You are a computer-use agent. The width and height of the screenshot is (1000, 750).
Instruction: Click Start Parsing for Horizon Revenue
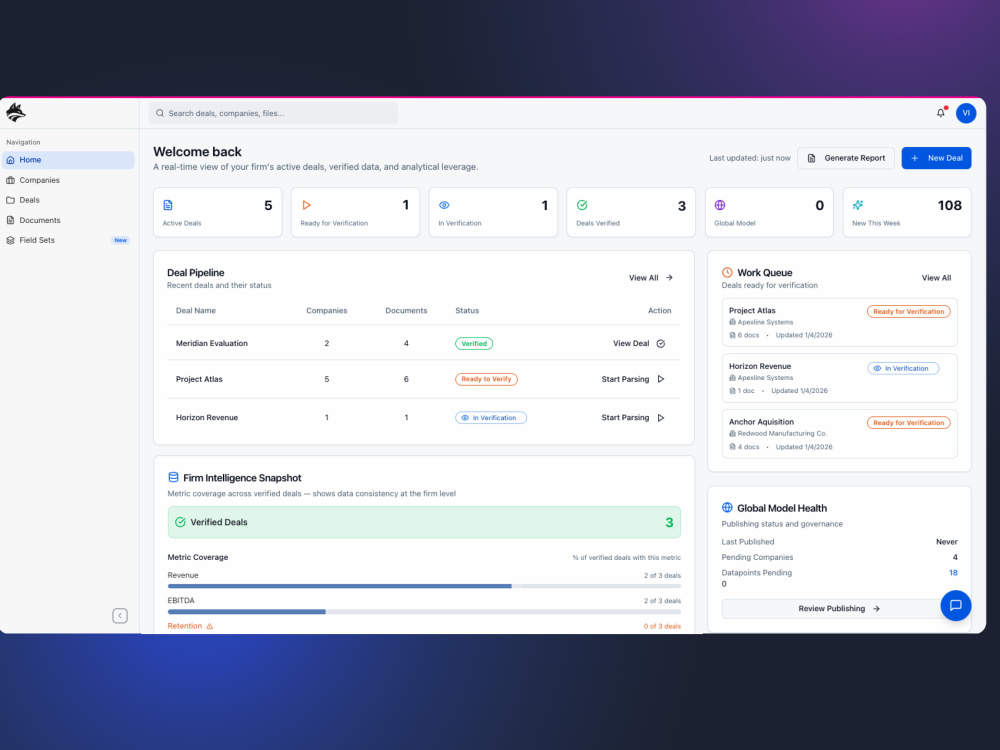pos(633,418)
